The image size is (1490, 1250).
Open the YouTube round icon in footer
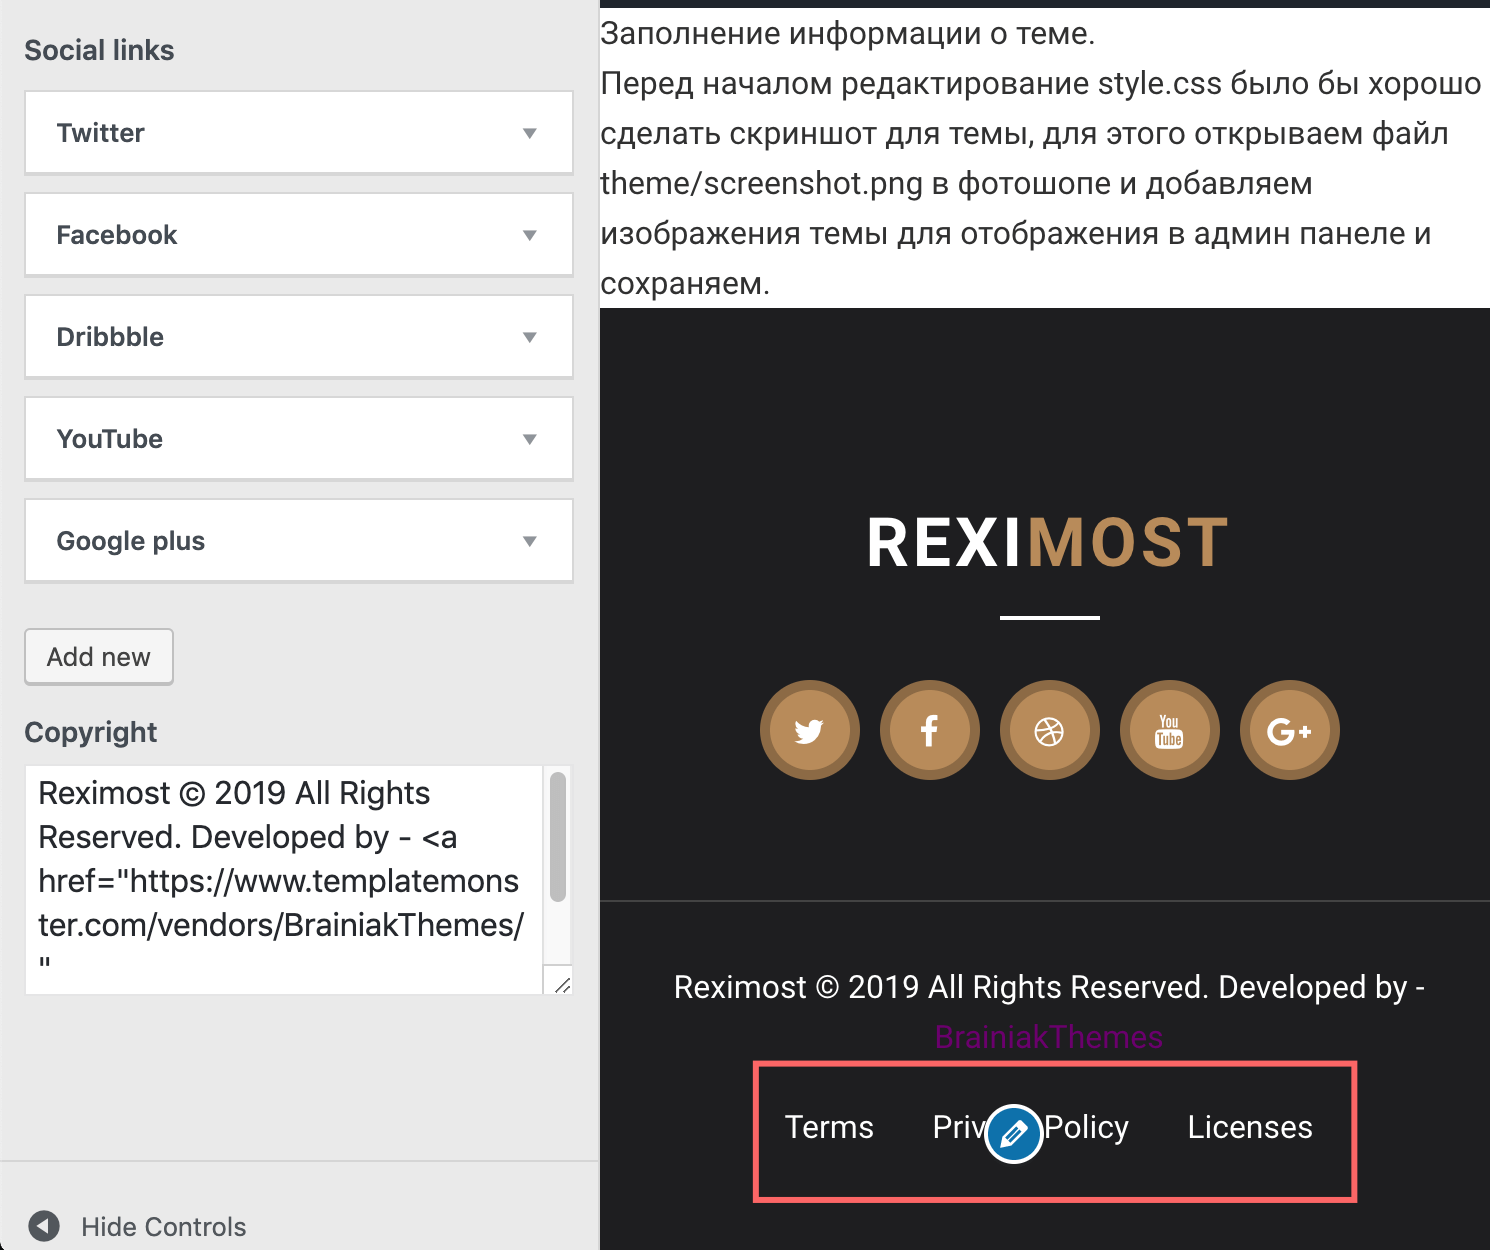(1169, 730)
